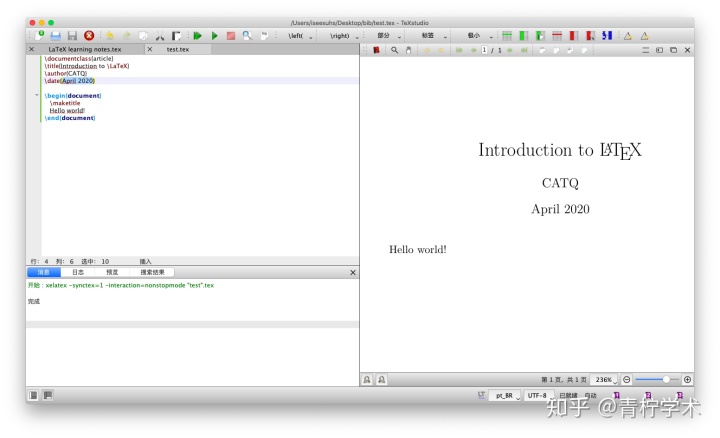The width and height of the screenshot is (720, 438).
Task: Toggle first sync lock icon below PDF
Action: pos(367,380)
